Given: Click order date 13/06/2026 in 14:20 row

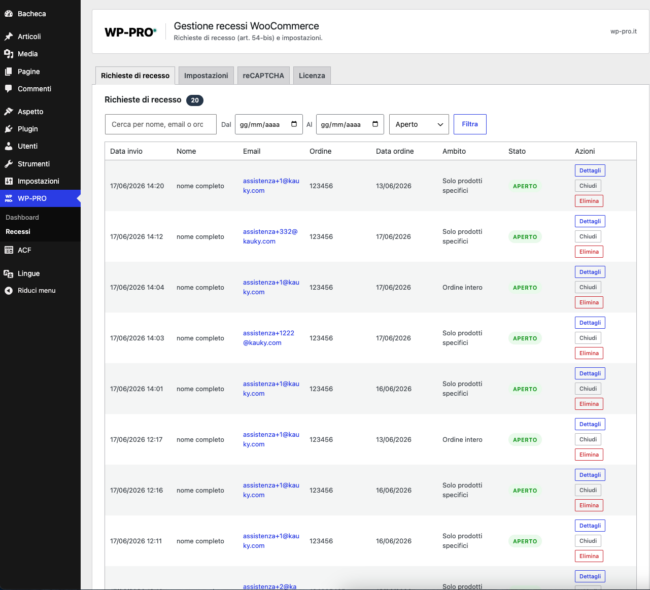Looking at the screenshot, I should tap(393, 186).
